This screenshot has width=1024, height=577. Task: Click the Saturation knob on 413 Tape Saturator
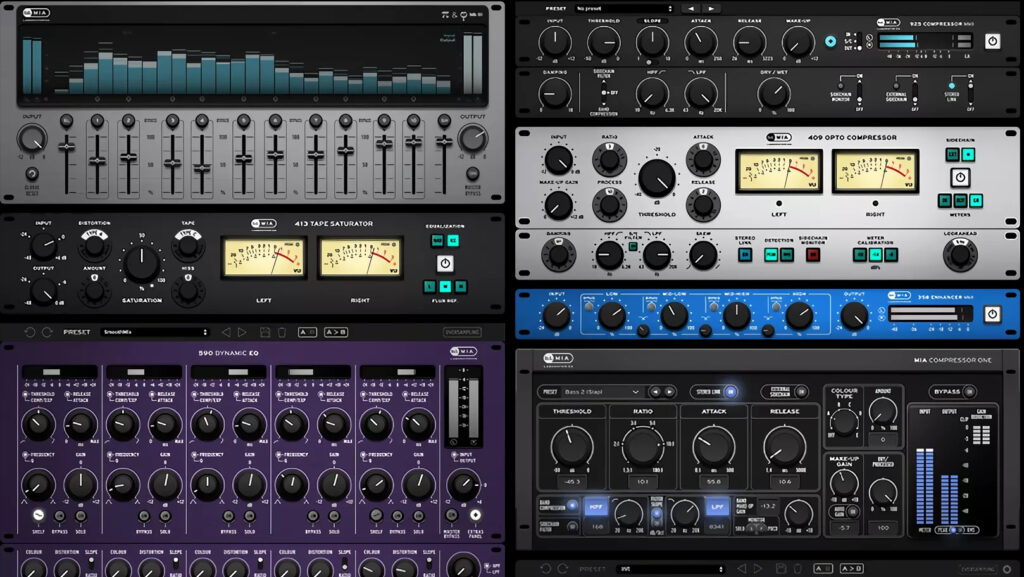pyautogui.click(x=142, y=264)
